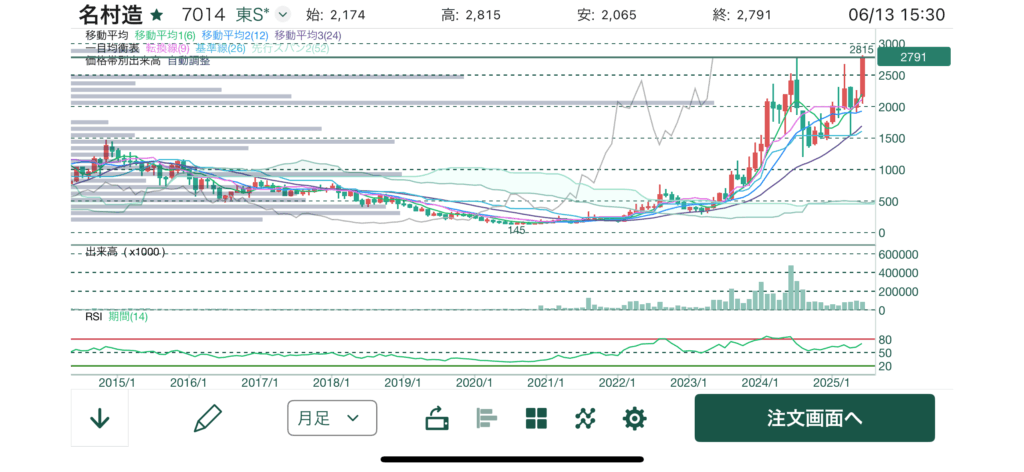The height and width of the screenshot is (472, 1024).
Task: Open the 月足 timeframe dropdown
Action: (x=332, y=418)
